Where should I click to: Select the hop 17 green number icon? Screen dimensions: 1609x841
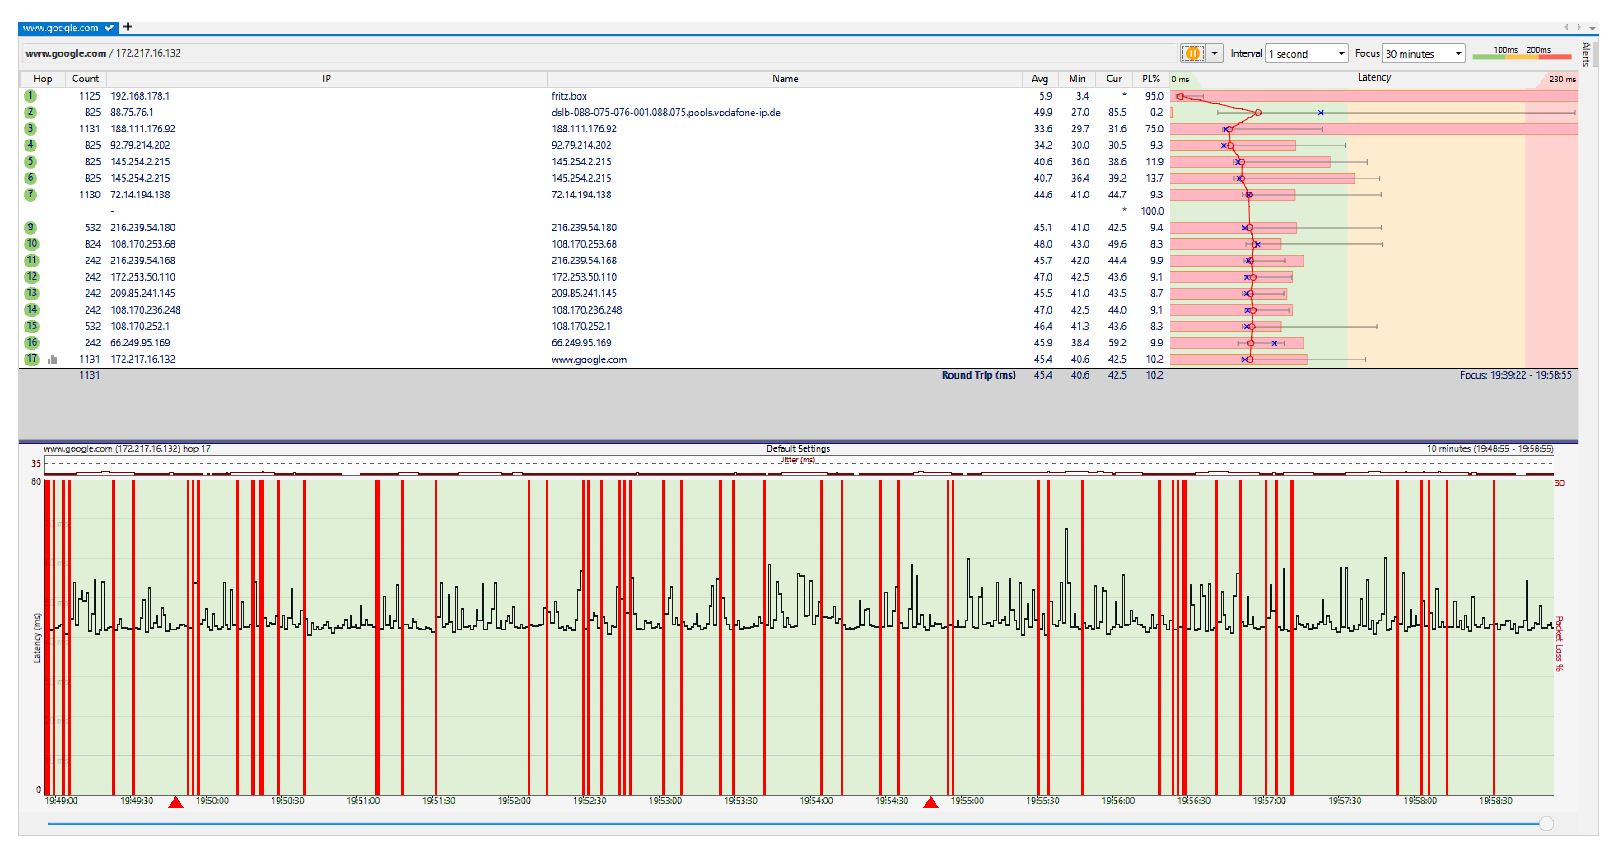click(x=32, y=359)
